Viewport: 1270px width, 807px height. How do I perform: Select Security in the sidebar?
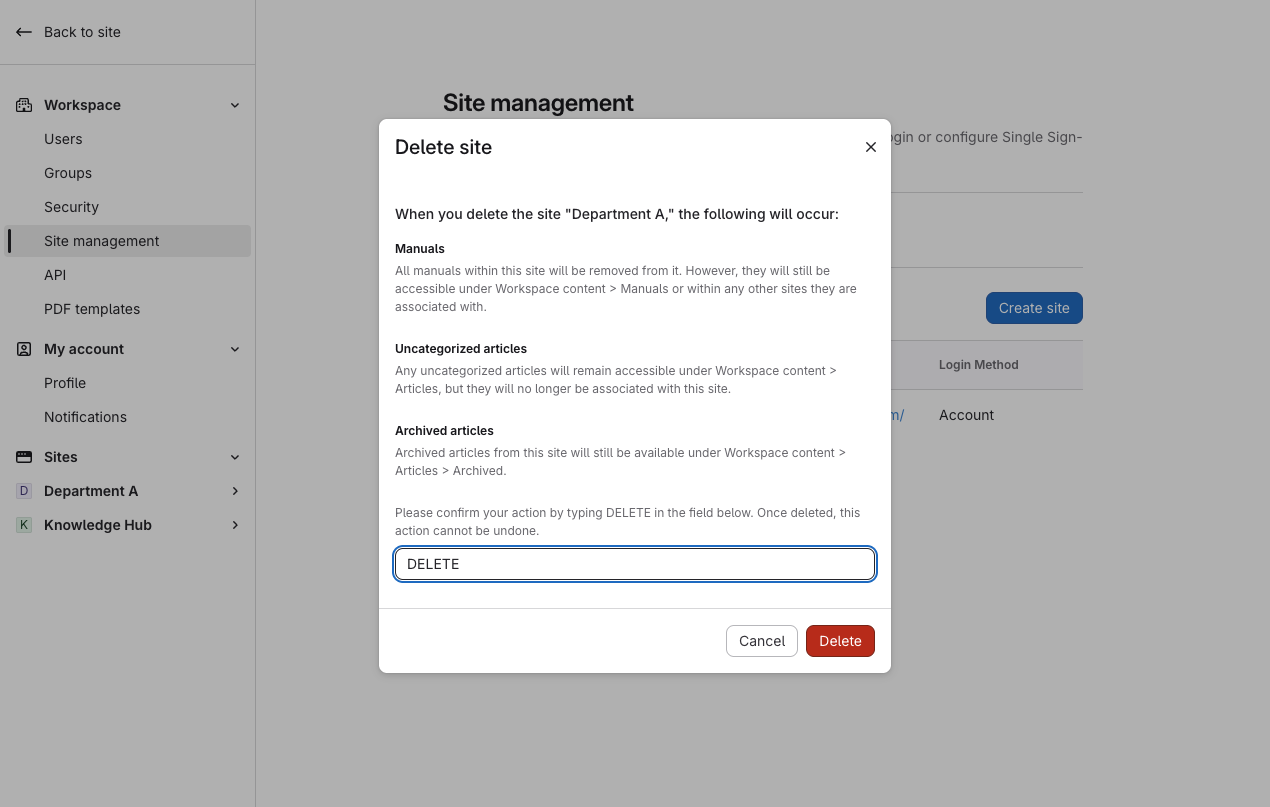pyautogui.click(x=71, y=207)
